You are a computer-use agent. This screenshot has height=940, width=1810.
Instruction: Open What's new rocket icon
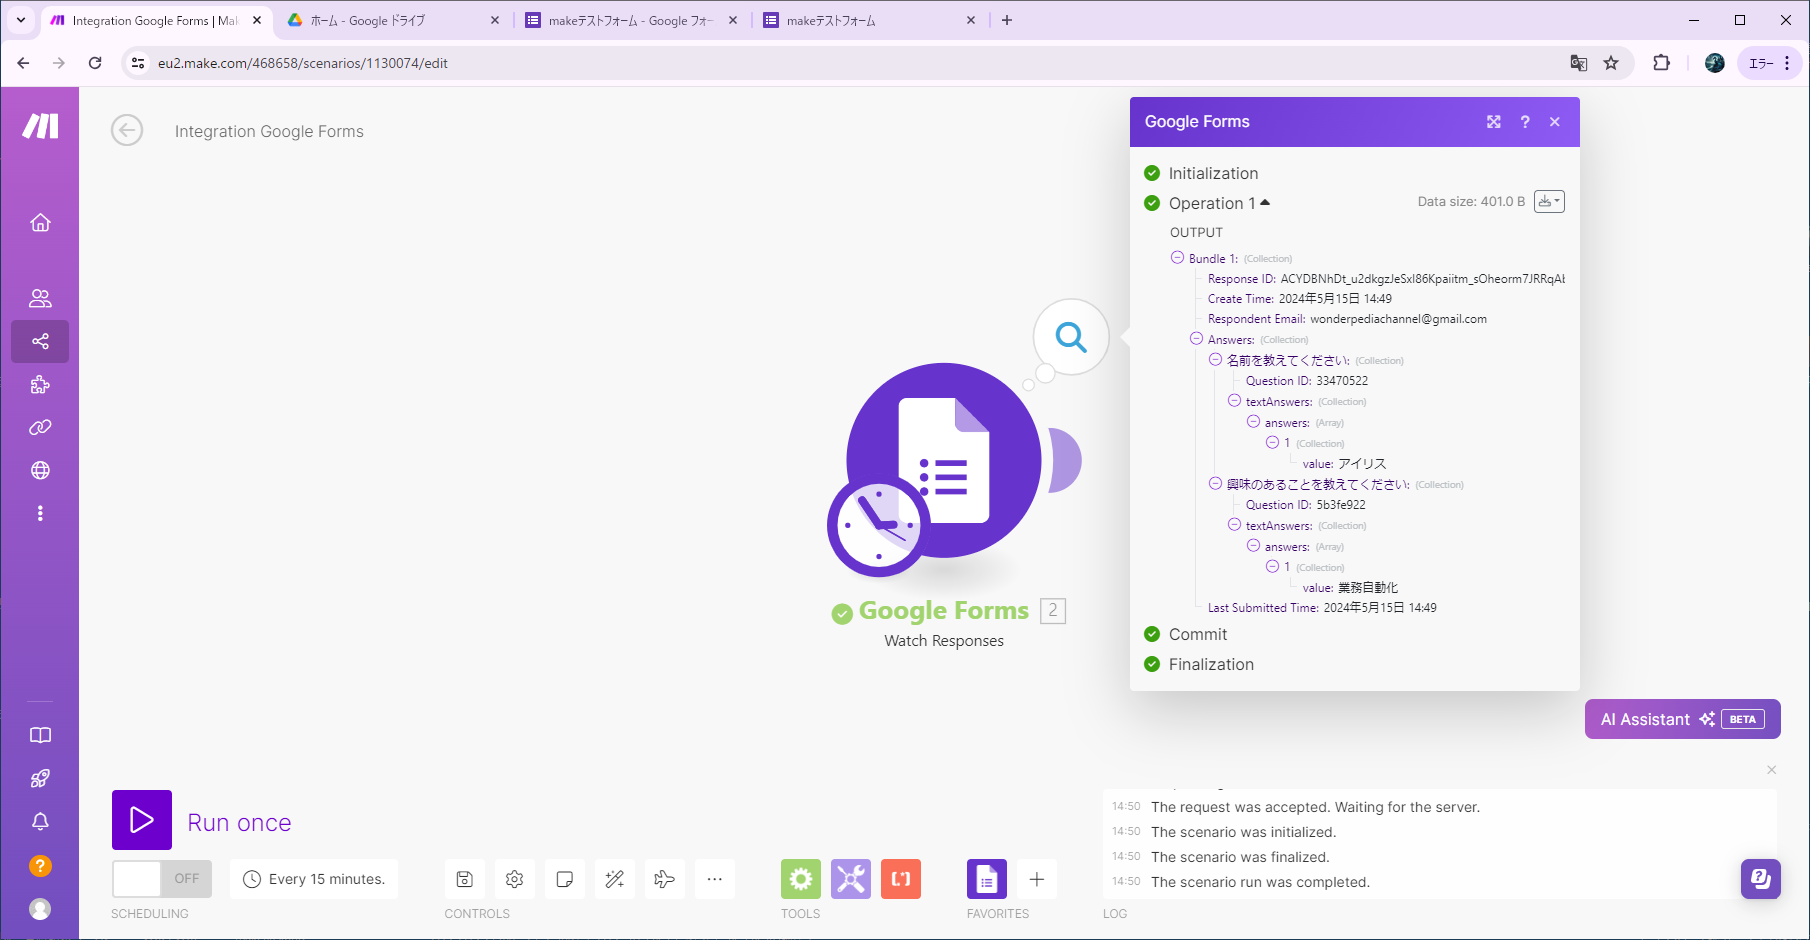pyautogui.click(x=40, y=778)
